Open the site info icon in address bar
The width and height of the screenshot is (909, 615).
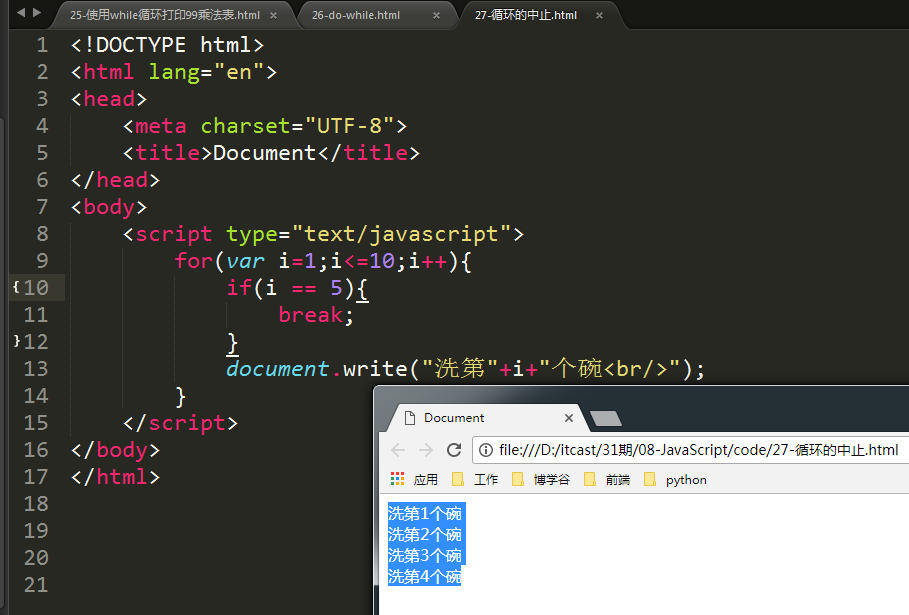(x=486, y=450)
